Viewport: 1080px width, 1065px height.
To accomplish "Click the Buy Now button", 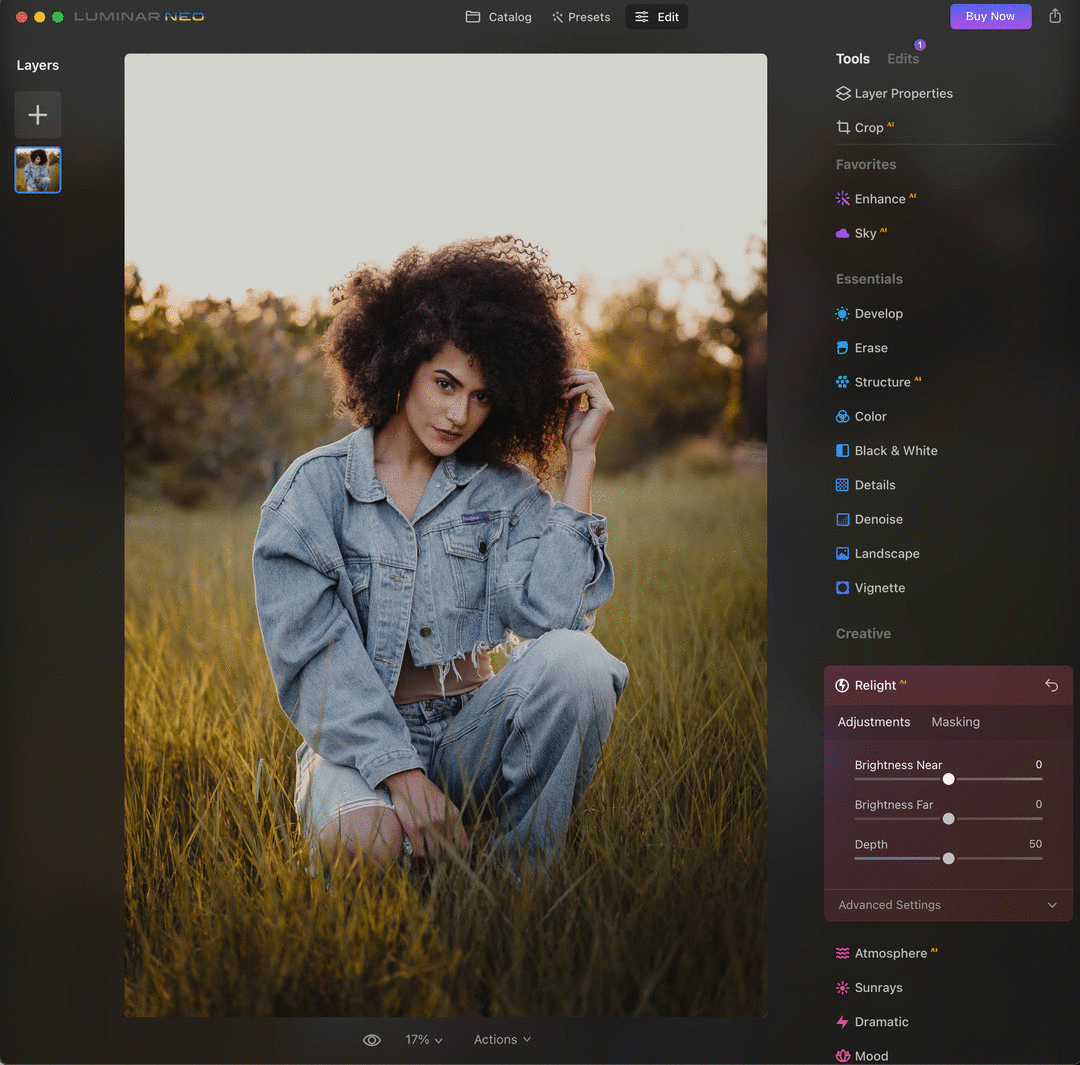I will (x=990, y=16).
